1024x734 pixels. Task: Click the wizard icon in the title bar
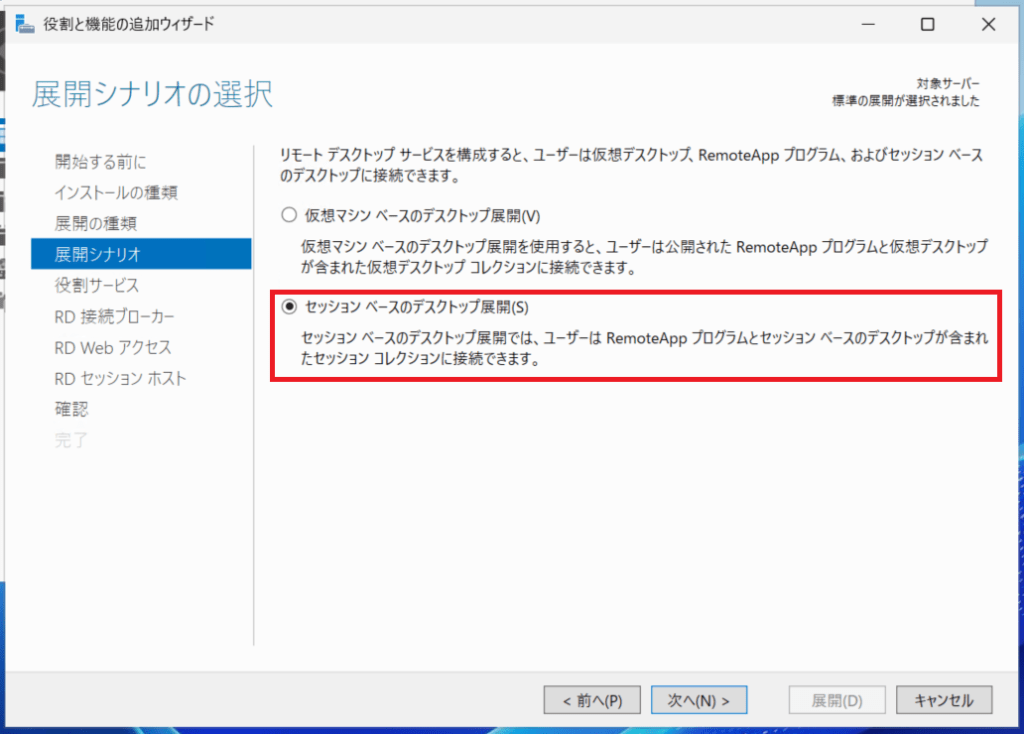(x=24, y=23)
